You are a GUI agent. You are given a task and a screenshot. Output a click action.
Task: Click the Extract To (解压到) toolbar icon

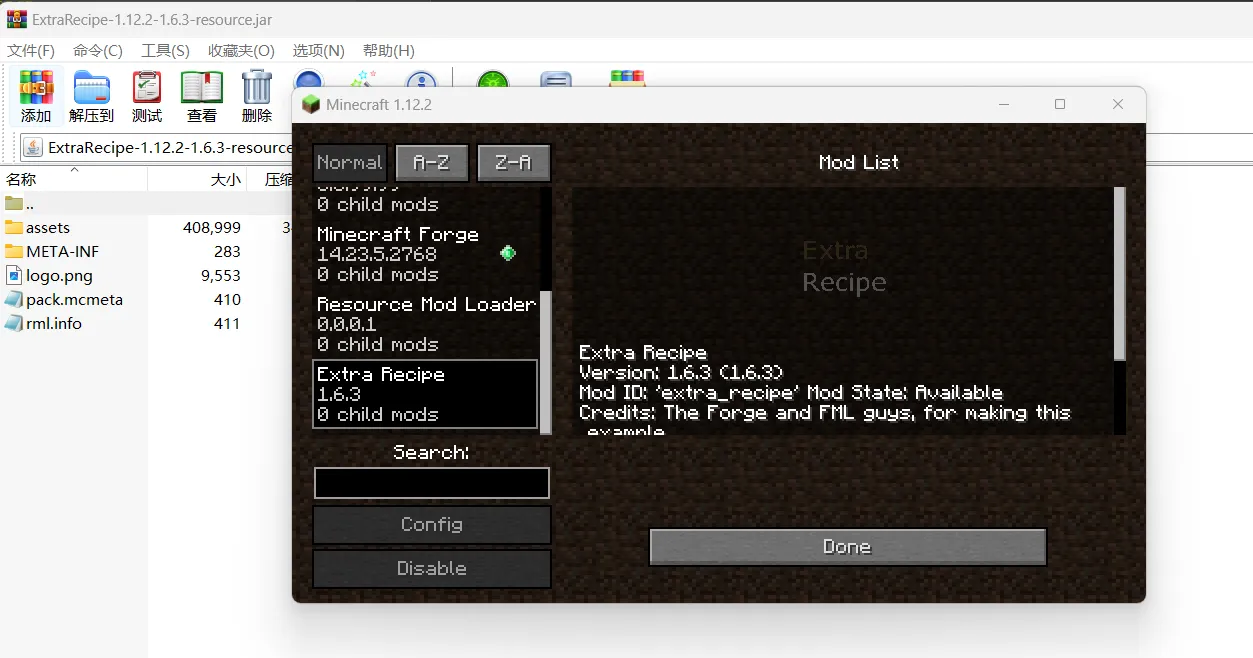[x=92, y=87]
